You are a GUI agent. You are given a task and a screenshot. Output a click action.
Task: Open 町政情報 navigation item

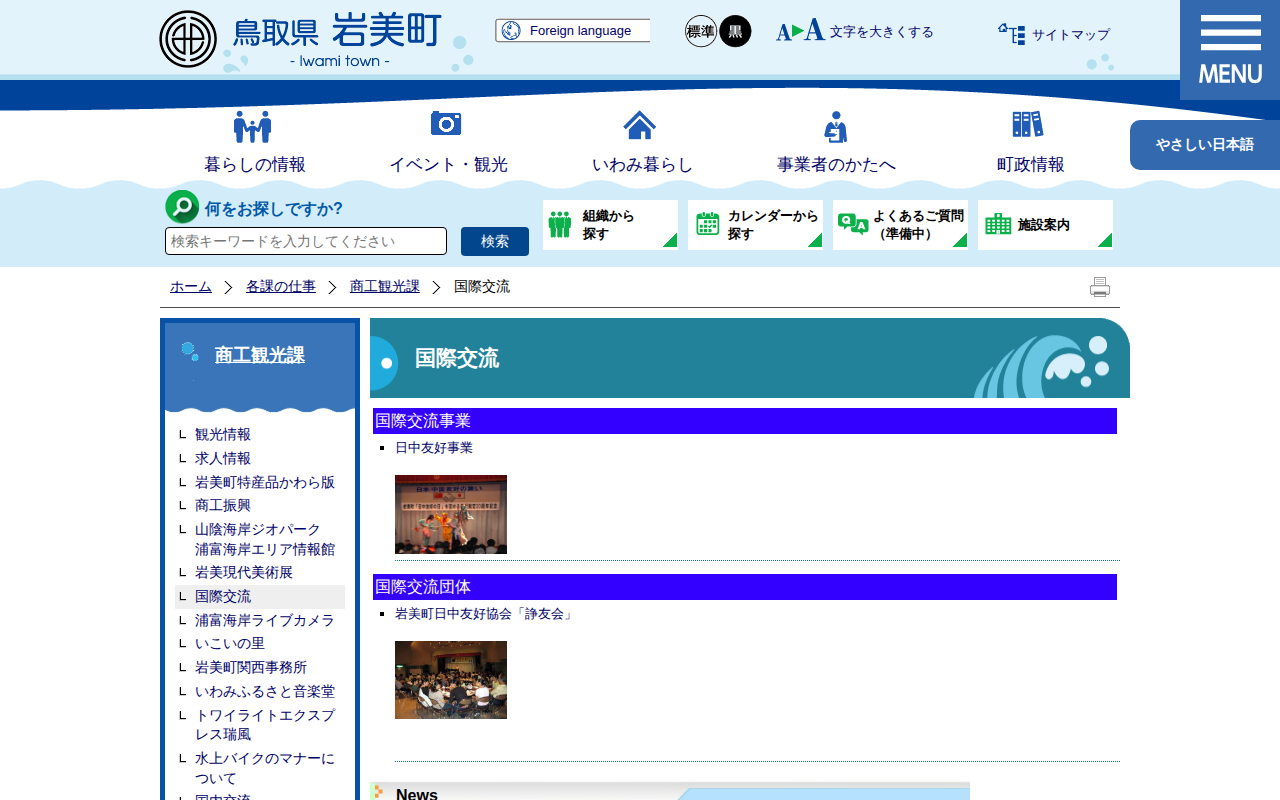1030,142
